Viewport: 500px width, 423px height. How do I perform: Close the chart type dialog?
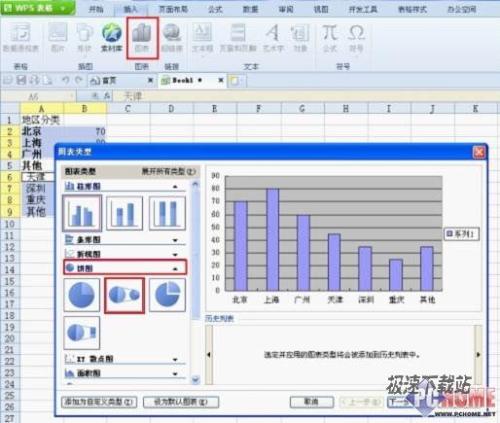479,153
